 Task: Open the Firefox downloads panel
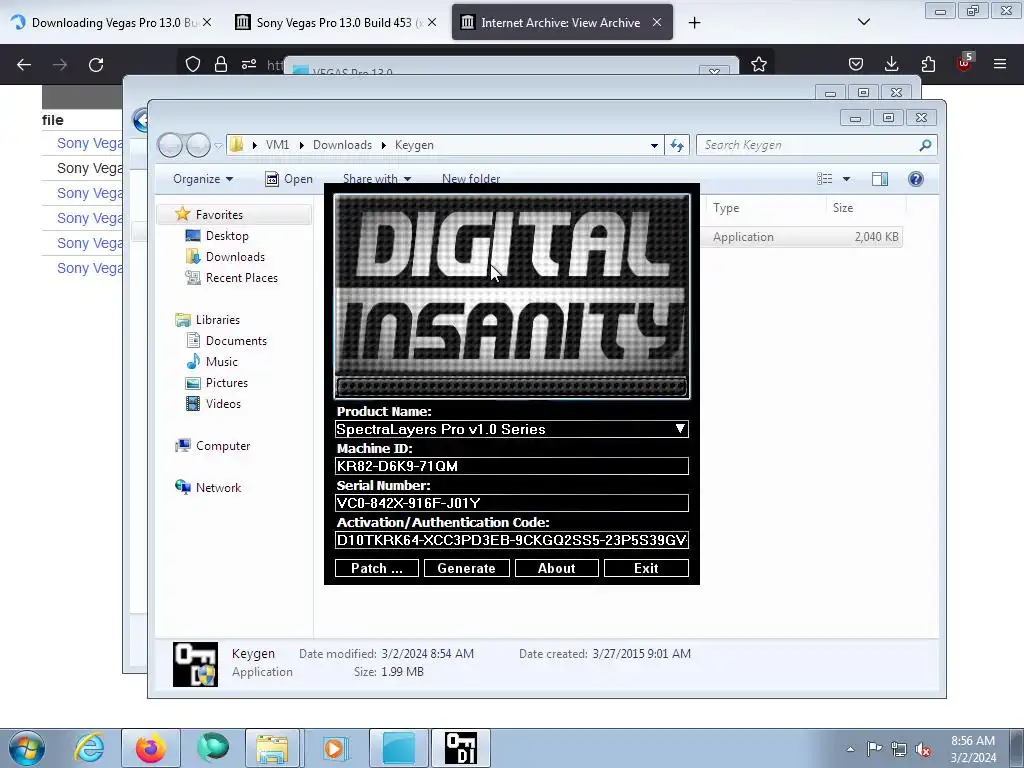(x=891, y=64)
